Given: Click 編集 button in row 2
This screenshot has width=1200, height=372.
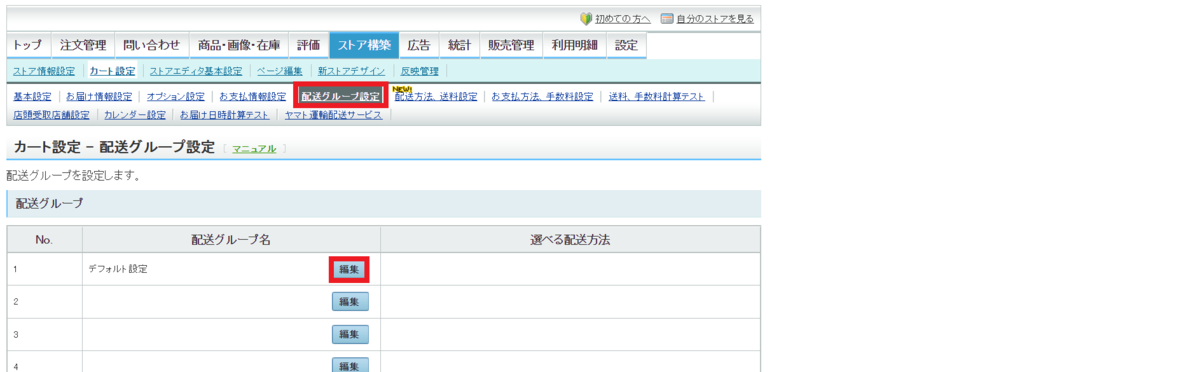Looking at the screenshot, I should tap(350, 301).
